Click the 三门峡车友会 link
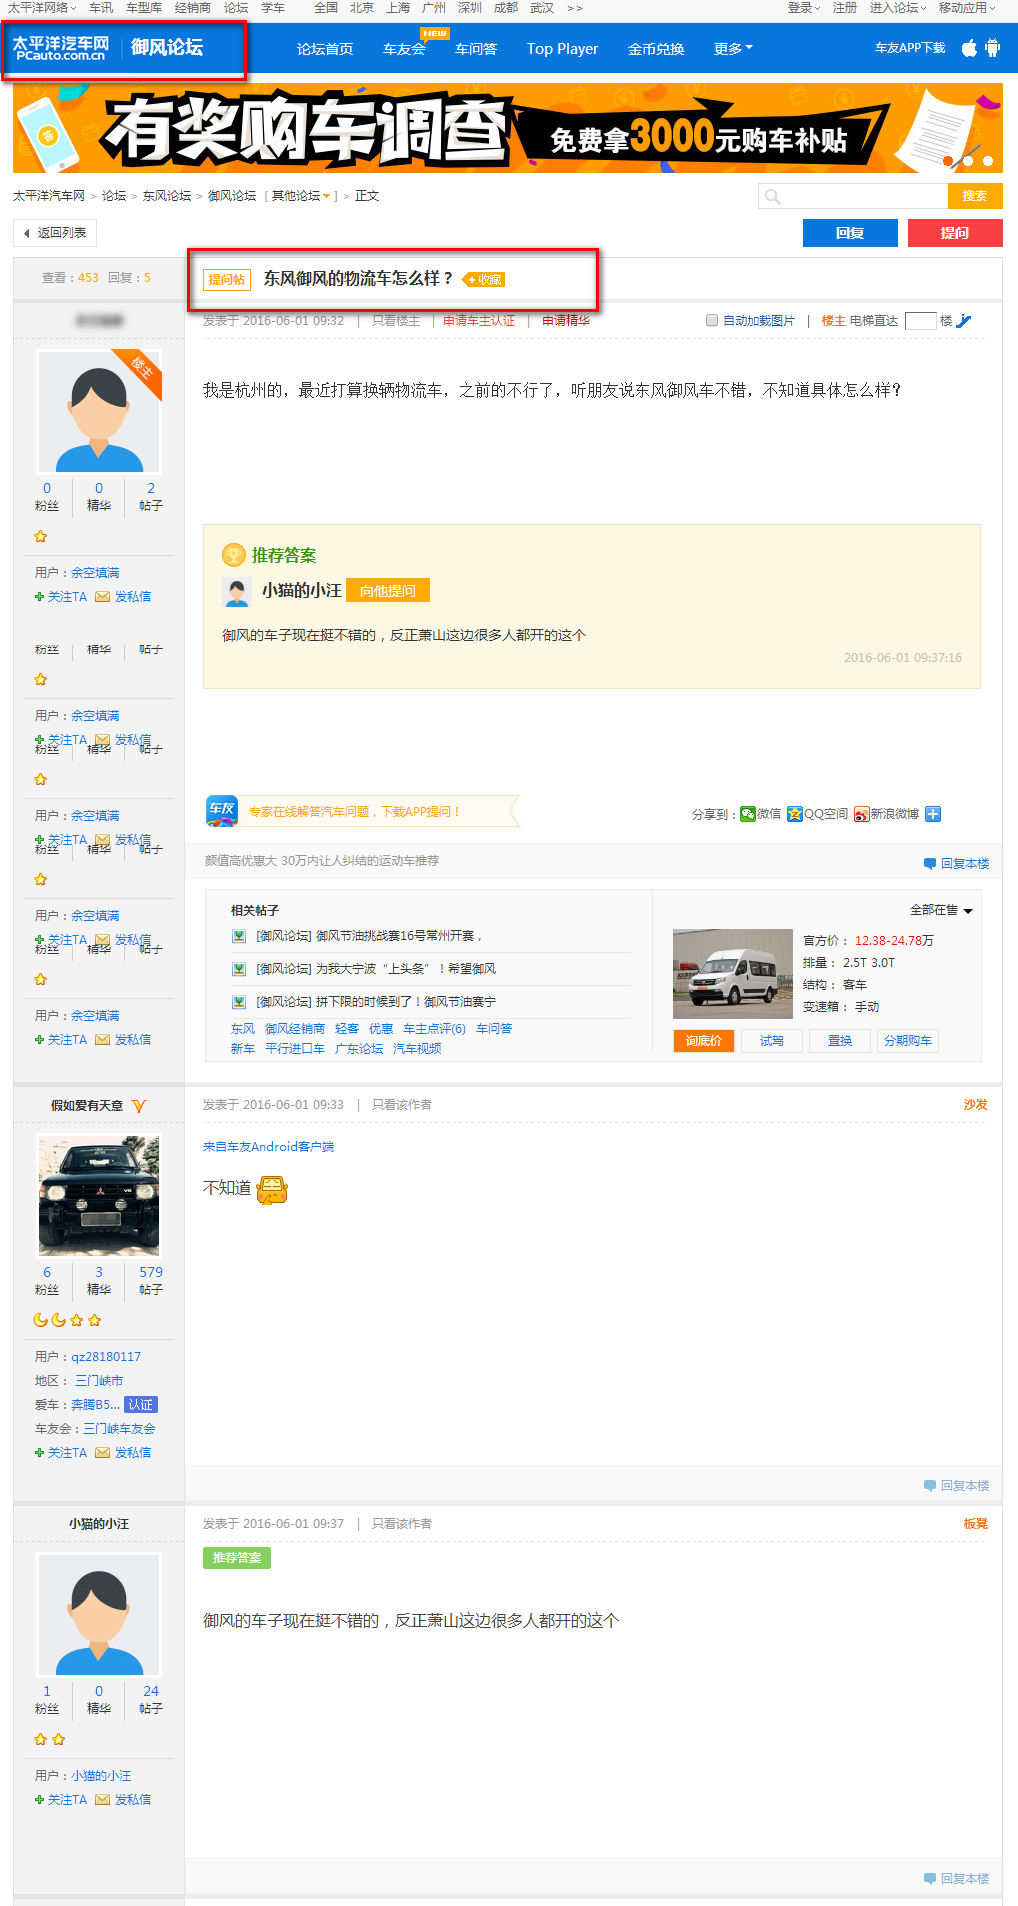1018x1906 pixels. (x=119, y=1429)
